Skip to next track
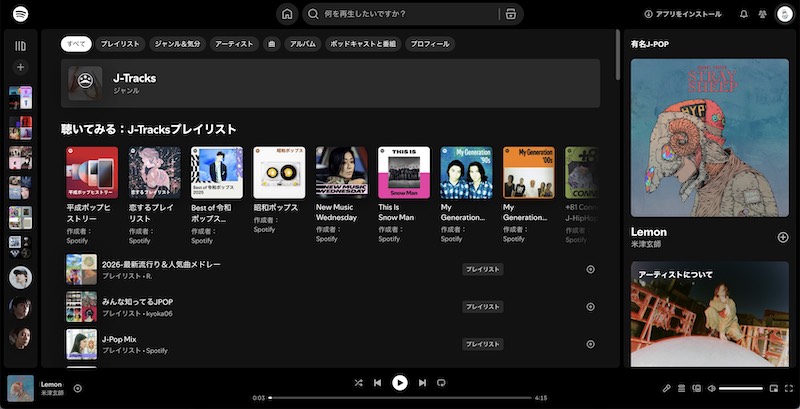This screenshot has height=409, width=800. 422,382
